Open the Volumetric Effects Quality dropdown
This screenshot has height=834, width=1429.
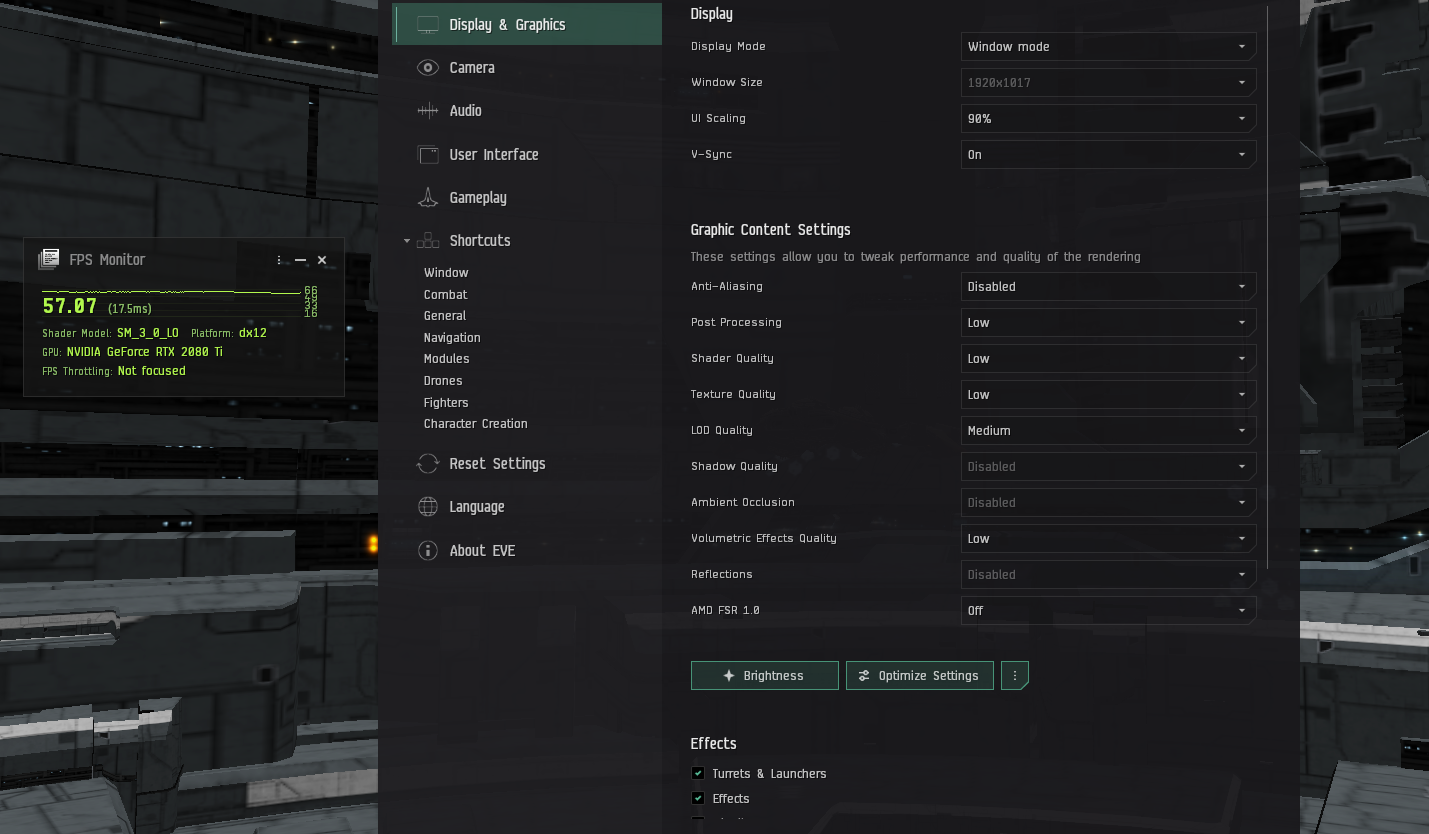pyautogui.click(x=1108, y=539)
